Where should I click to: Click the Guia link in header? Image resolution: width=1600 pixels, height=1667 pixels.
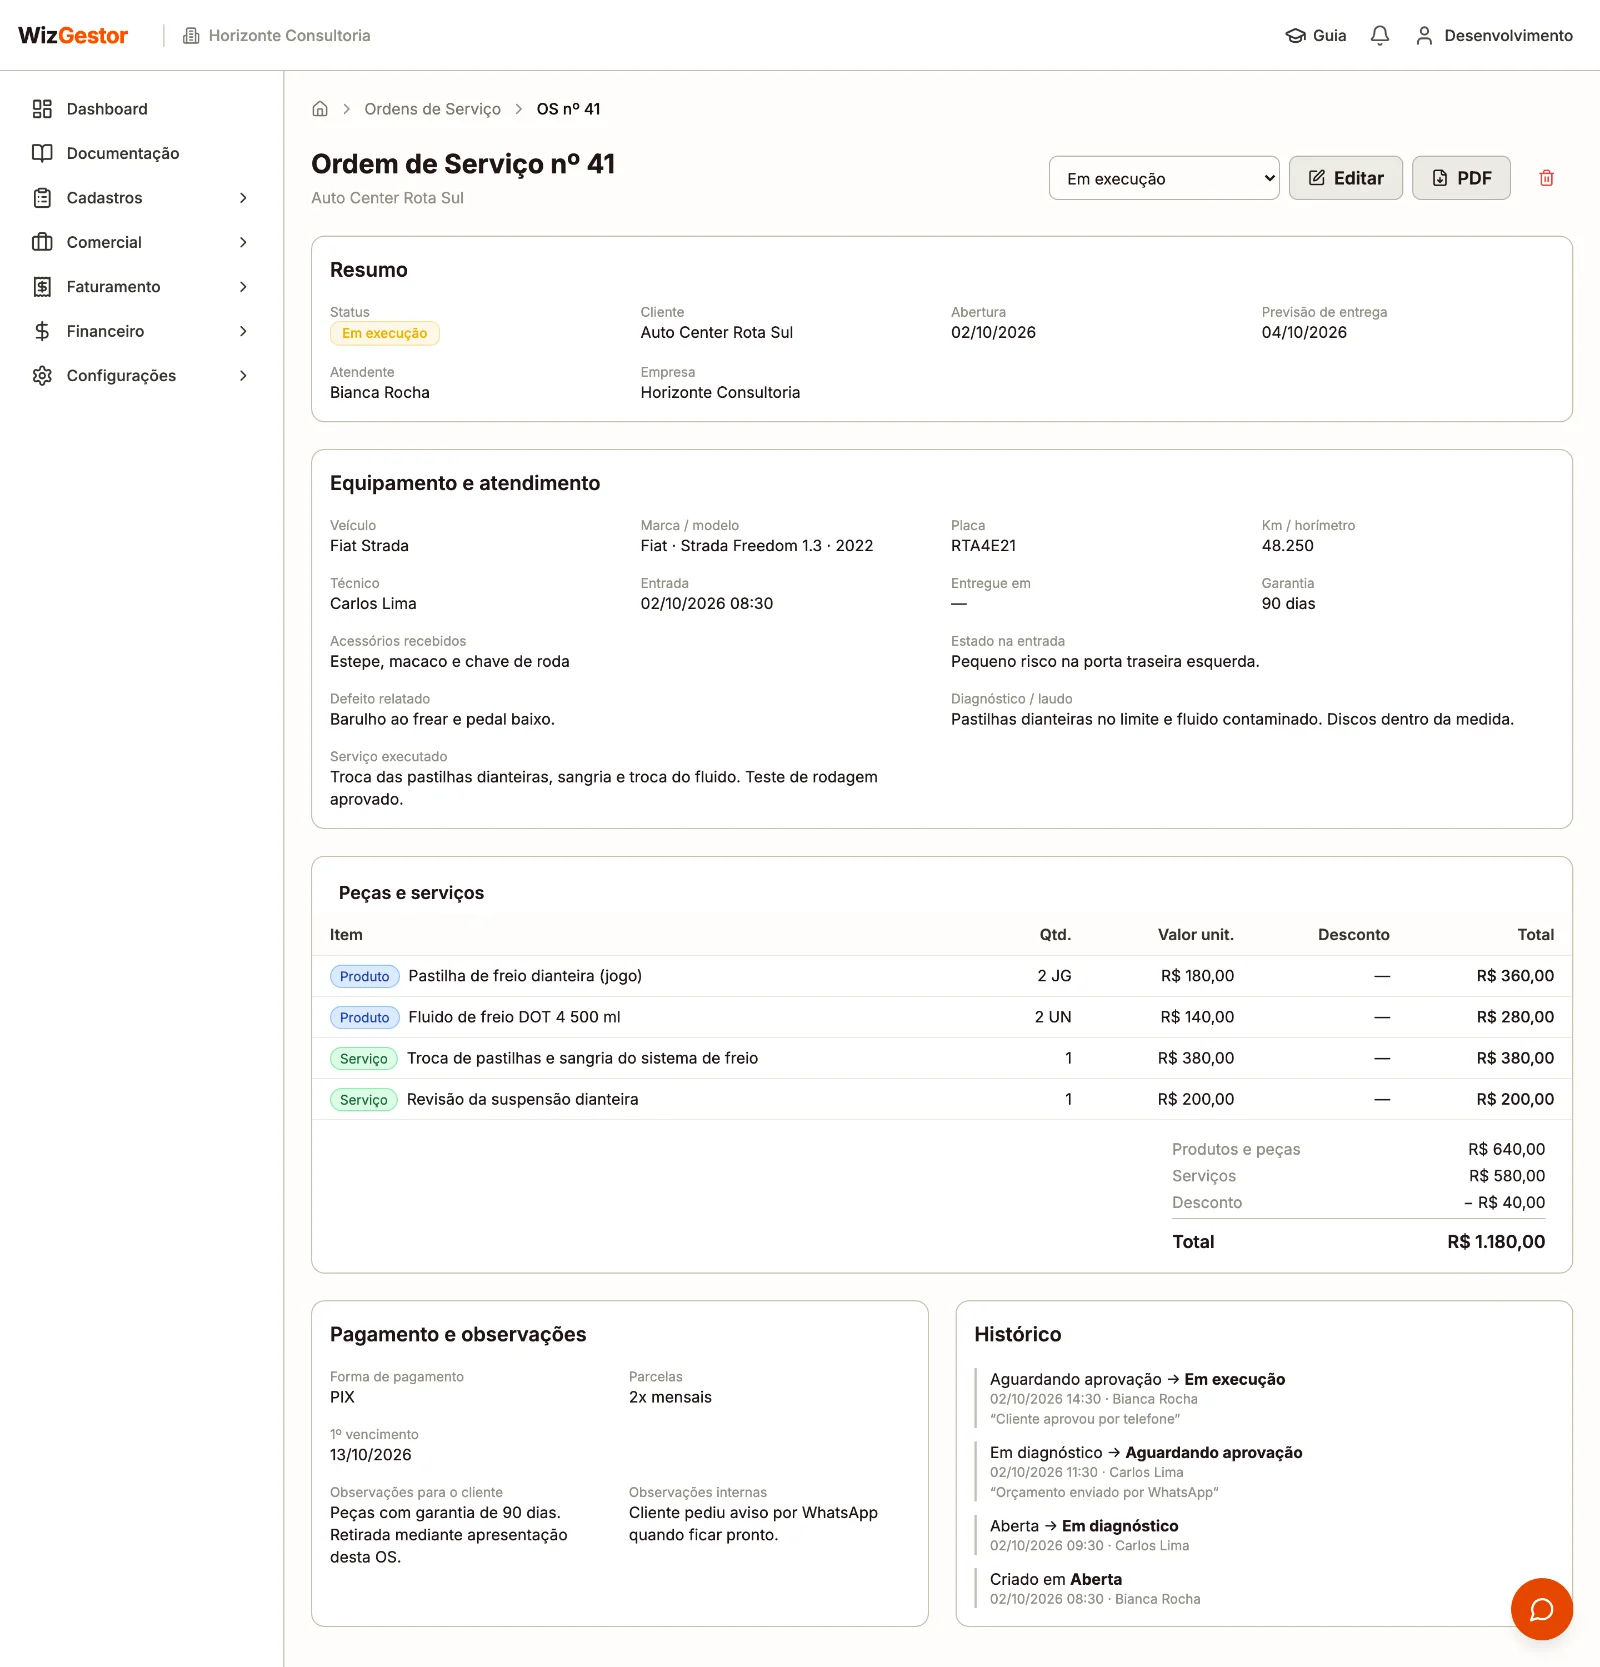[x=1316, y=36]
